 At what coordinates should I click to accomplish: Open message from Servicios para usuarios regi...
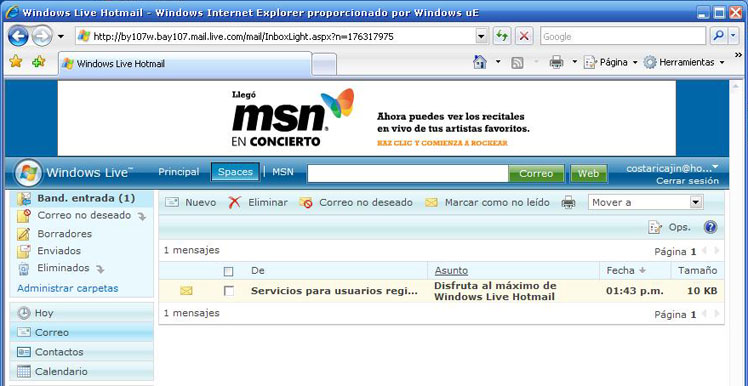334,291
